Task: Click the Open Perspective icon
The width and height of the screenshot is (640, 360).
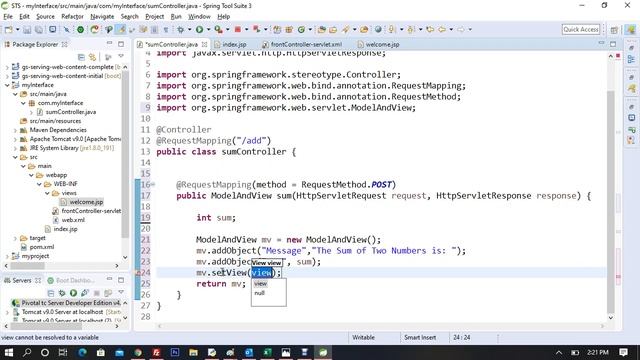Action: tap(614, 29)
